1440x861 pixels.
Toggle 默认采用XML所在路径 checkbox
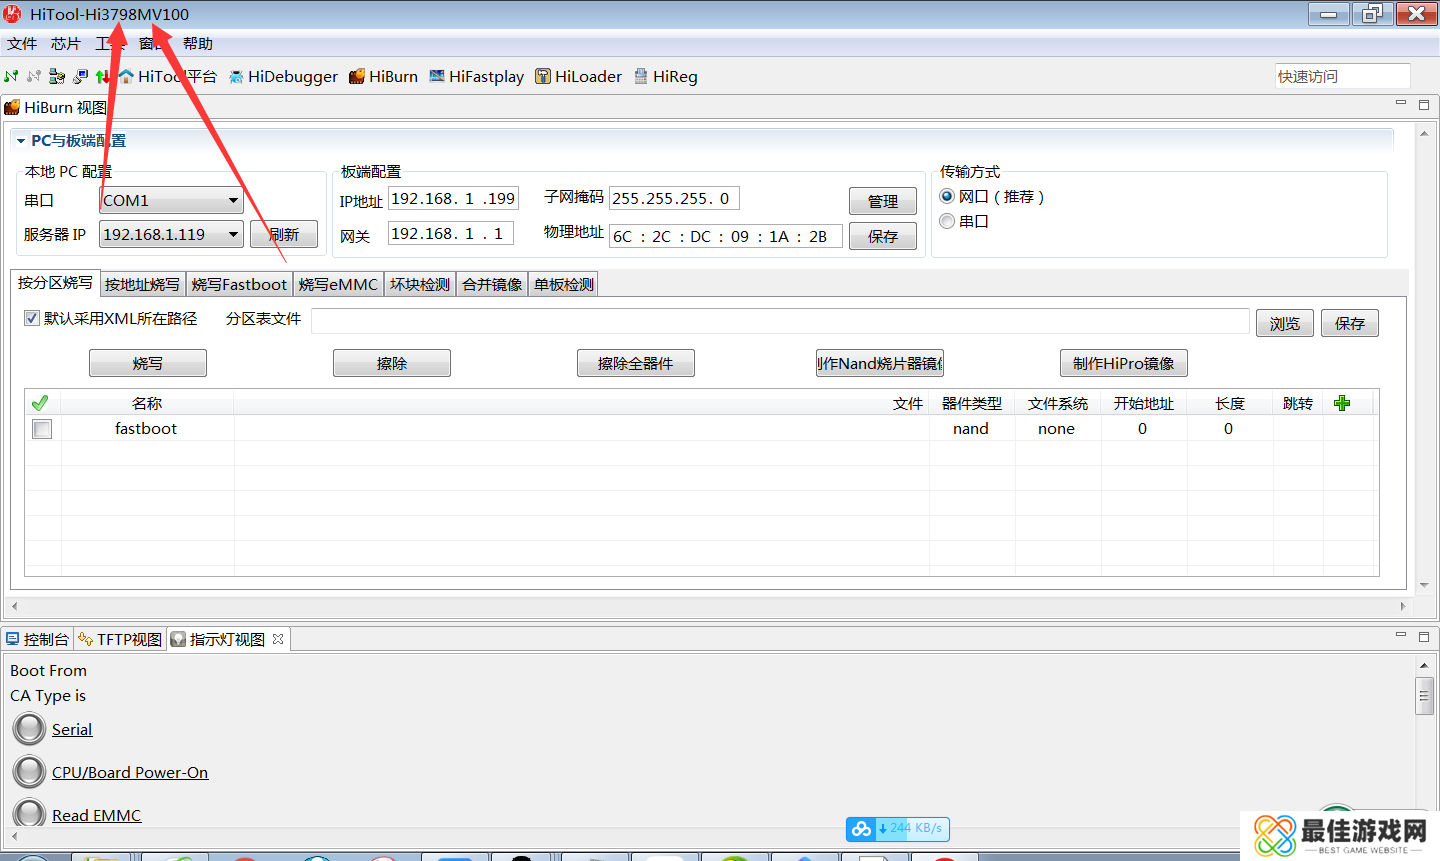pyautogui.click(x=32, y=319)
